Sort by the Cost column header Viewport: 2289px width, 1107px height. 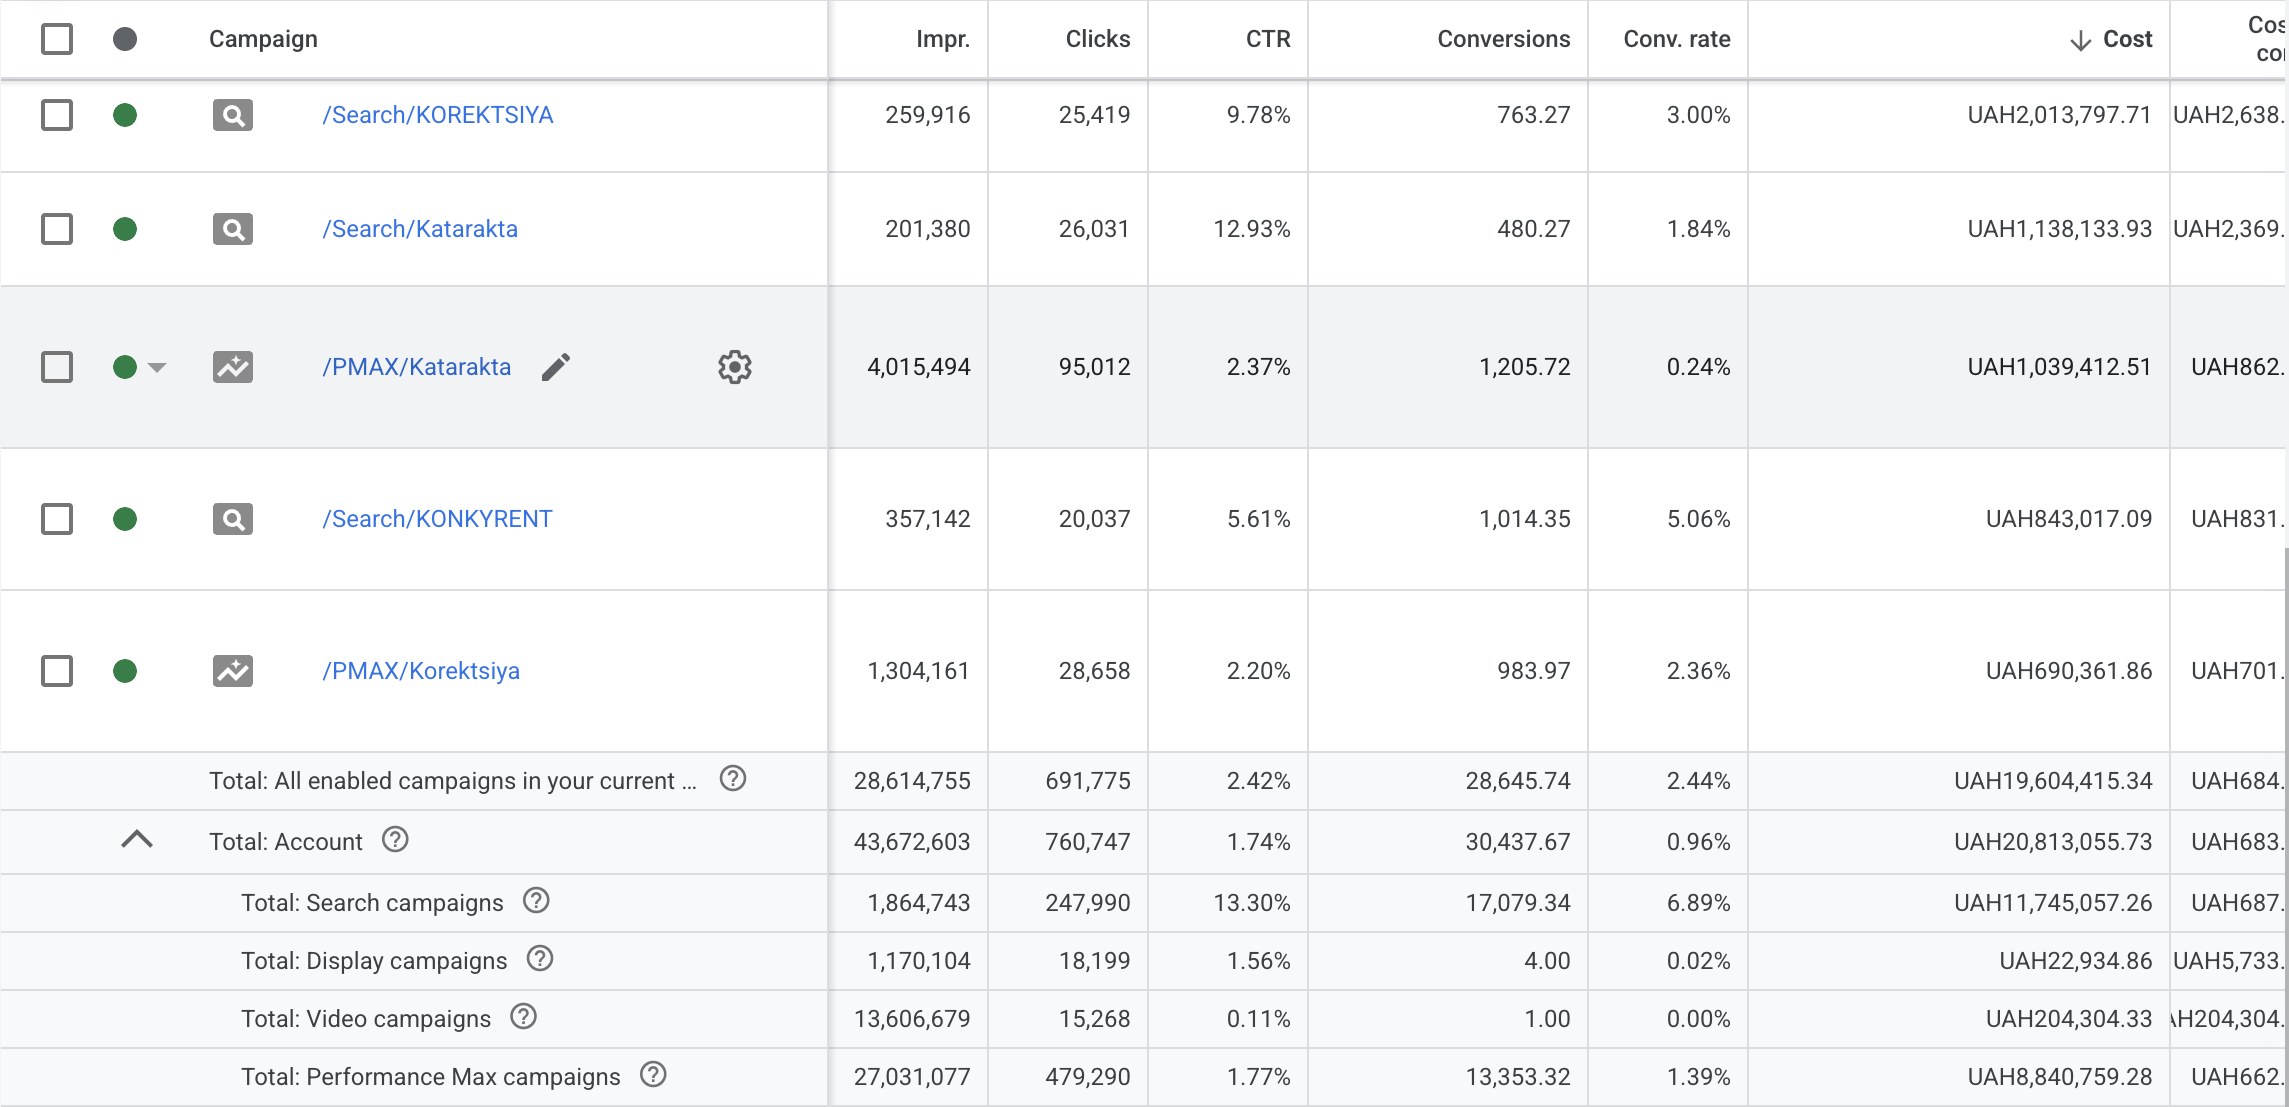(x=2111, y=39)
